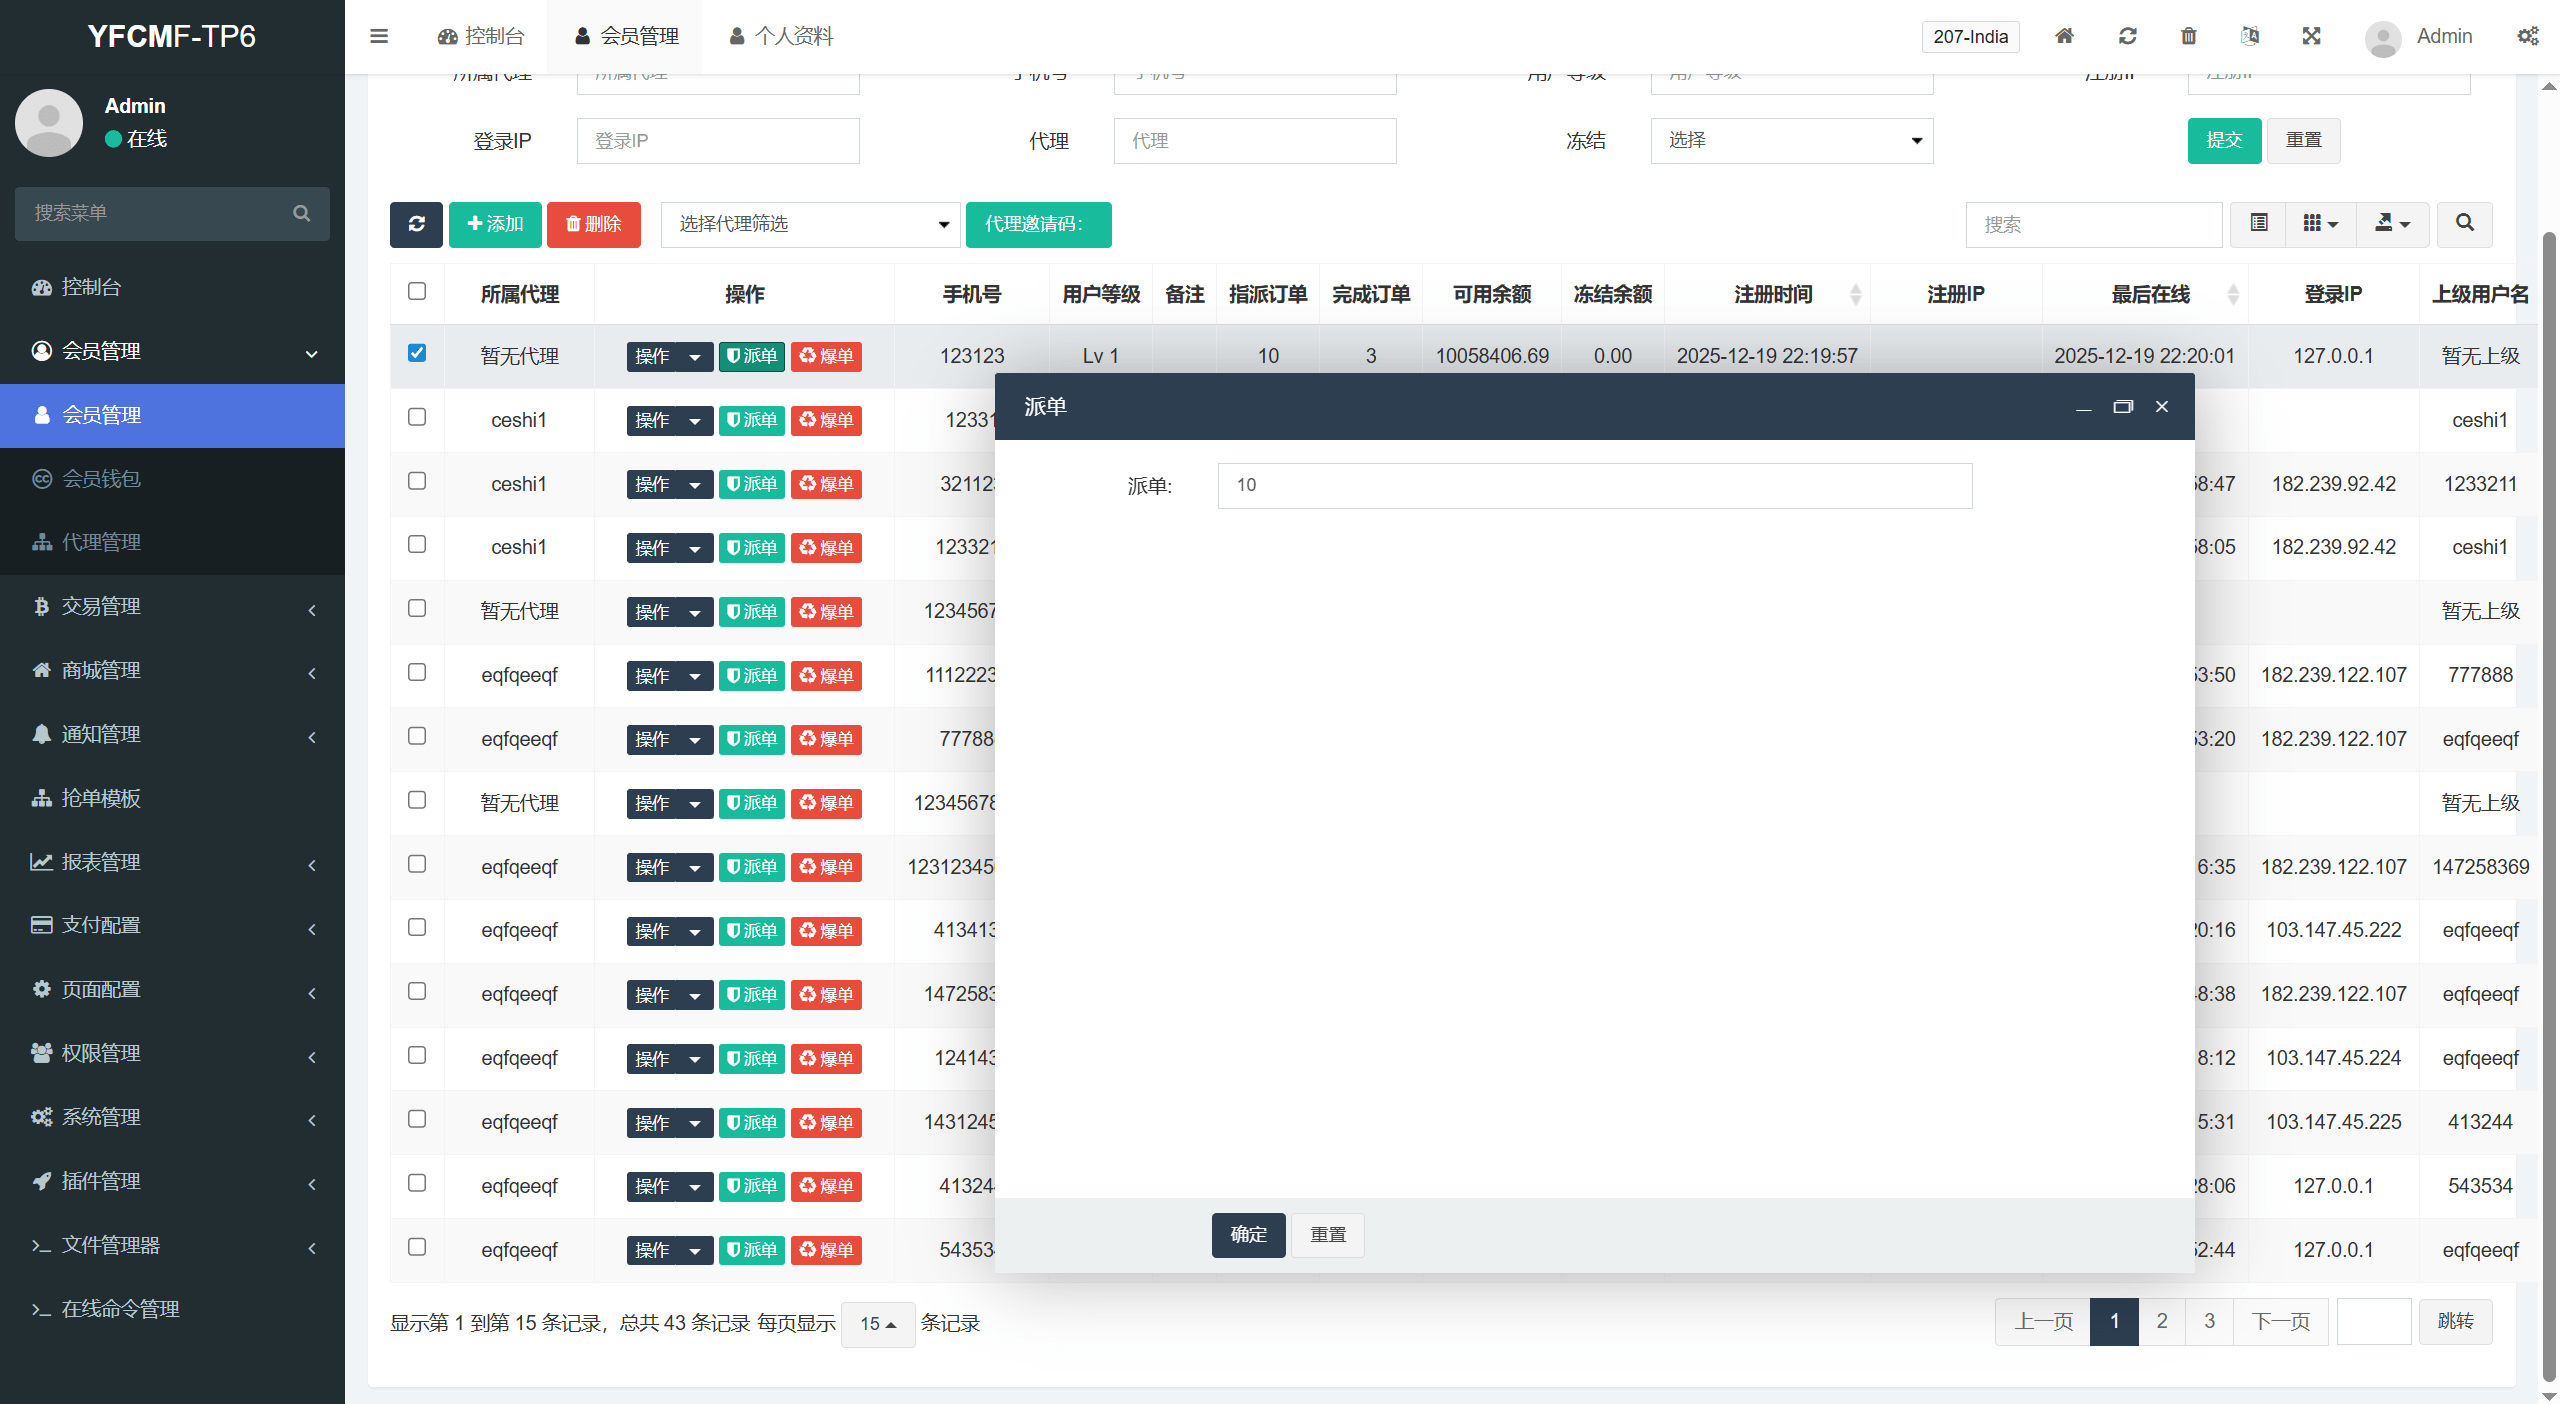
Task: Open the 冻结 select dropdown
Action: coord(1791,141)
